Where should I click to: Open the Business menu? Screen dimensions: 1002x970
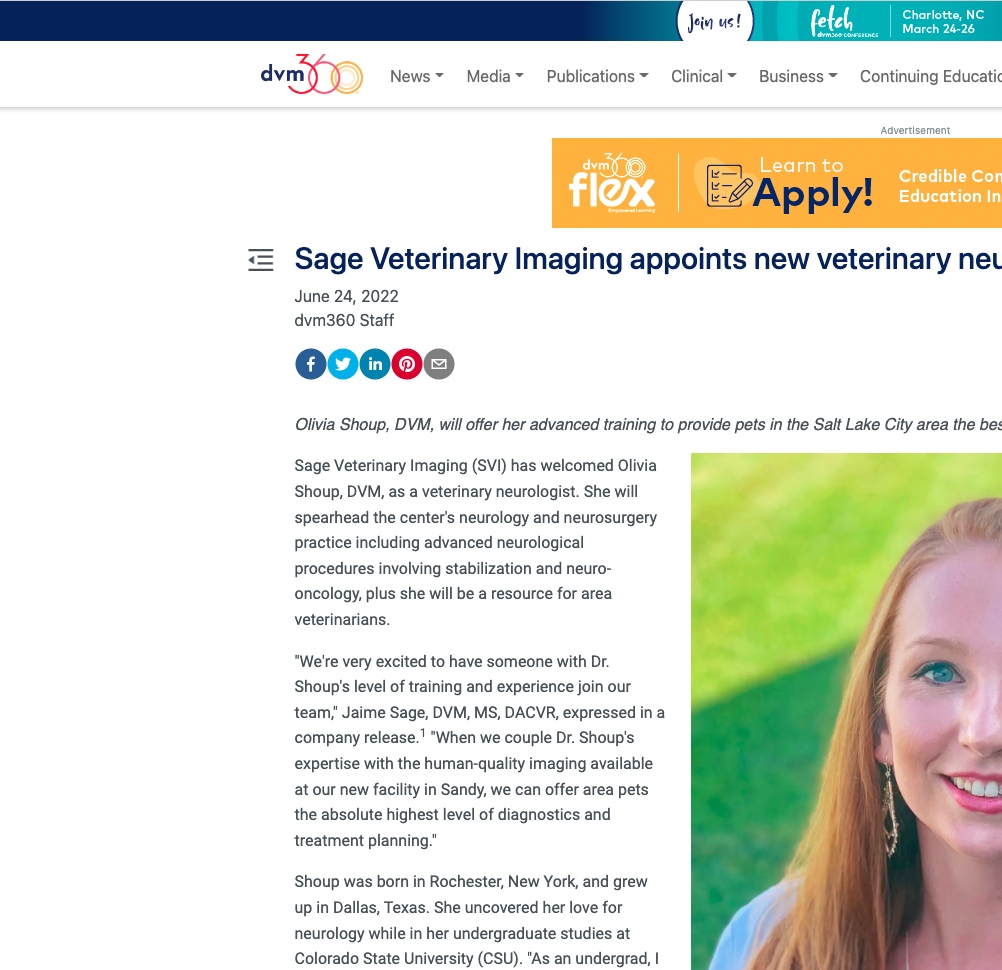(798, 76)
